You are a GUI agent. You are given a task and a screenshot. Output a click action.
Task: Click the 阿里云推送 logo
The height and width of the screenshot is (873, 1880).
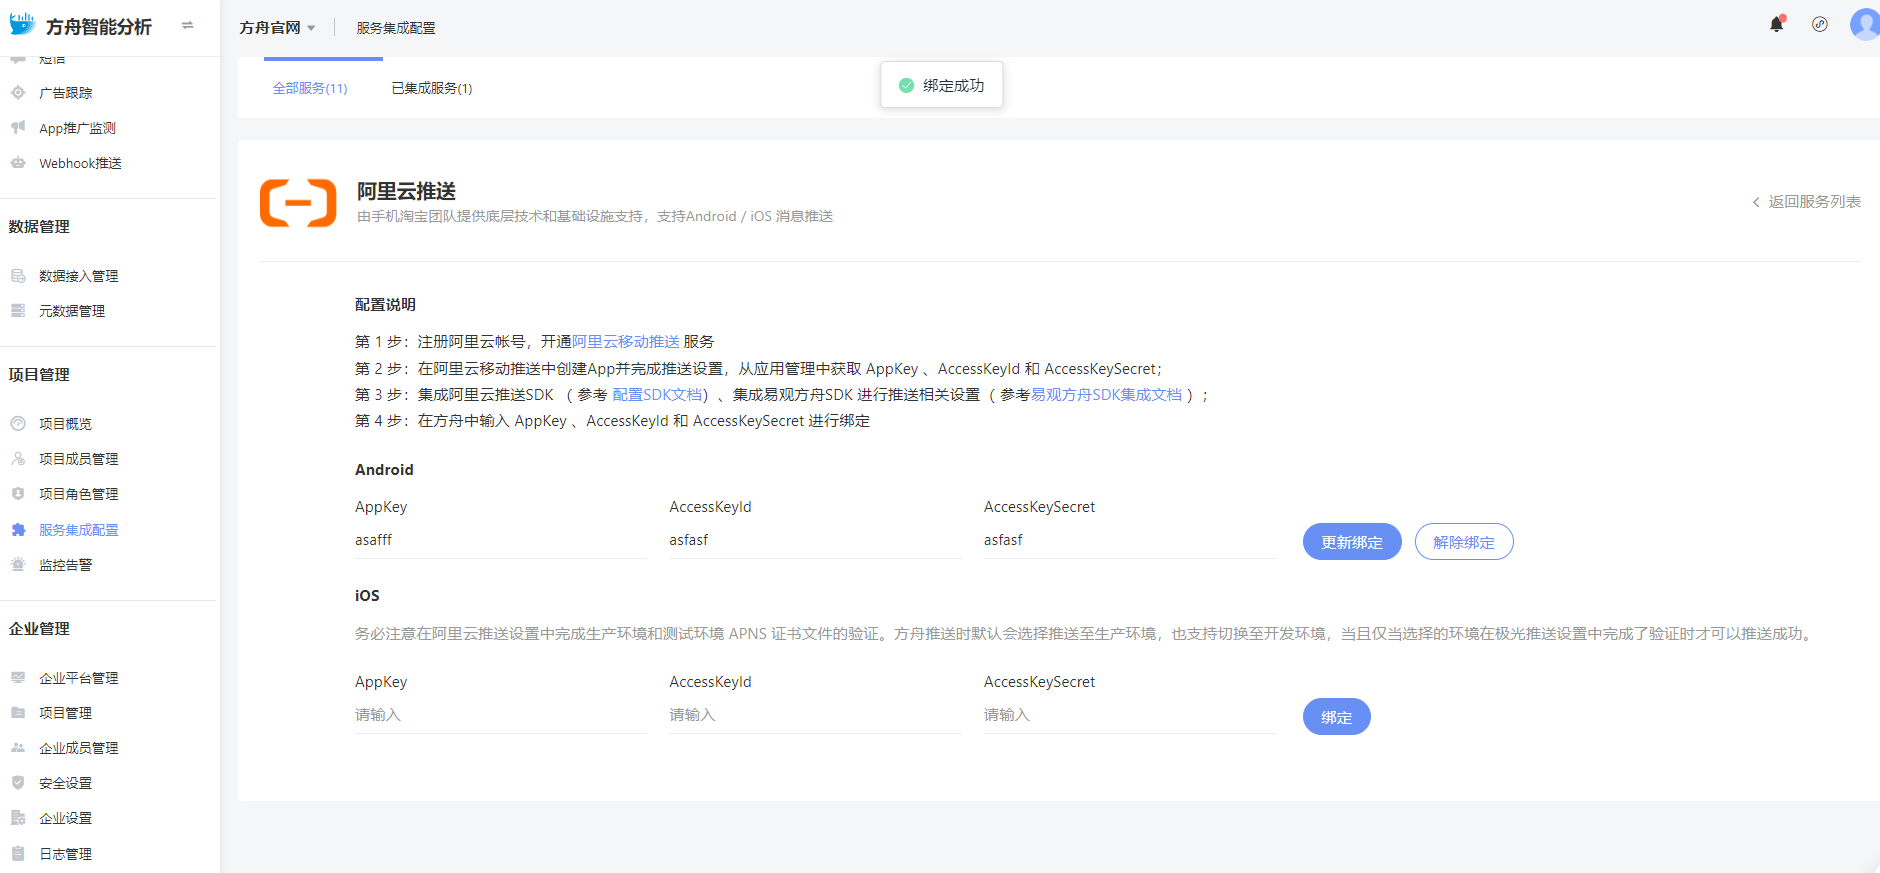coord(298,203)
